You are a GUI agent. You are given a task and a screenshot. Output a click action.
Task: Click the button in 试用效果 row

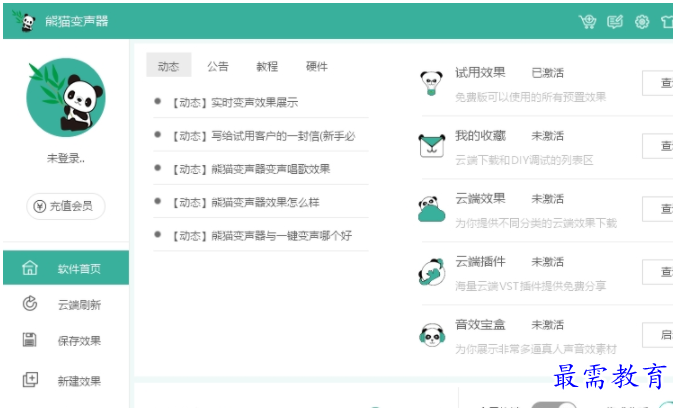coord(658,83)
